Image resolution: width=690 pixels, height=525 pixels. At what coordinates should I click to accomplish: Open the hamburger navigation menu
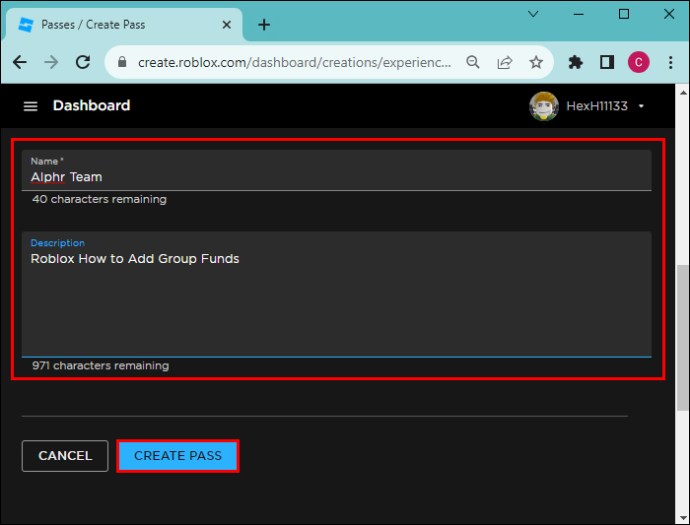(30, 106)
